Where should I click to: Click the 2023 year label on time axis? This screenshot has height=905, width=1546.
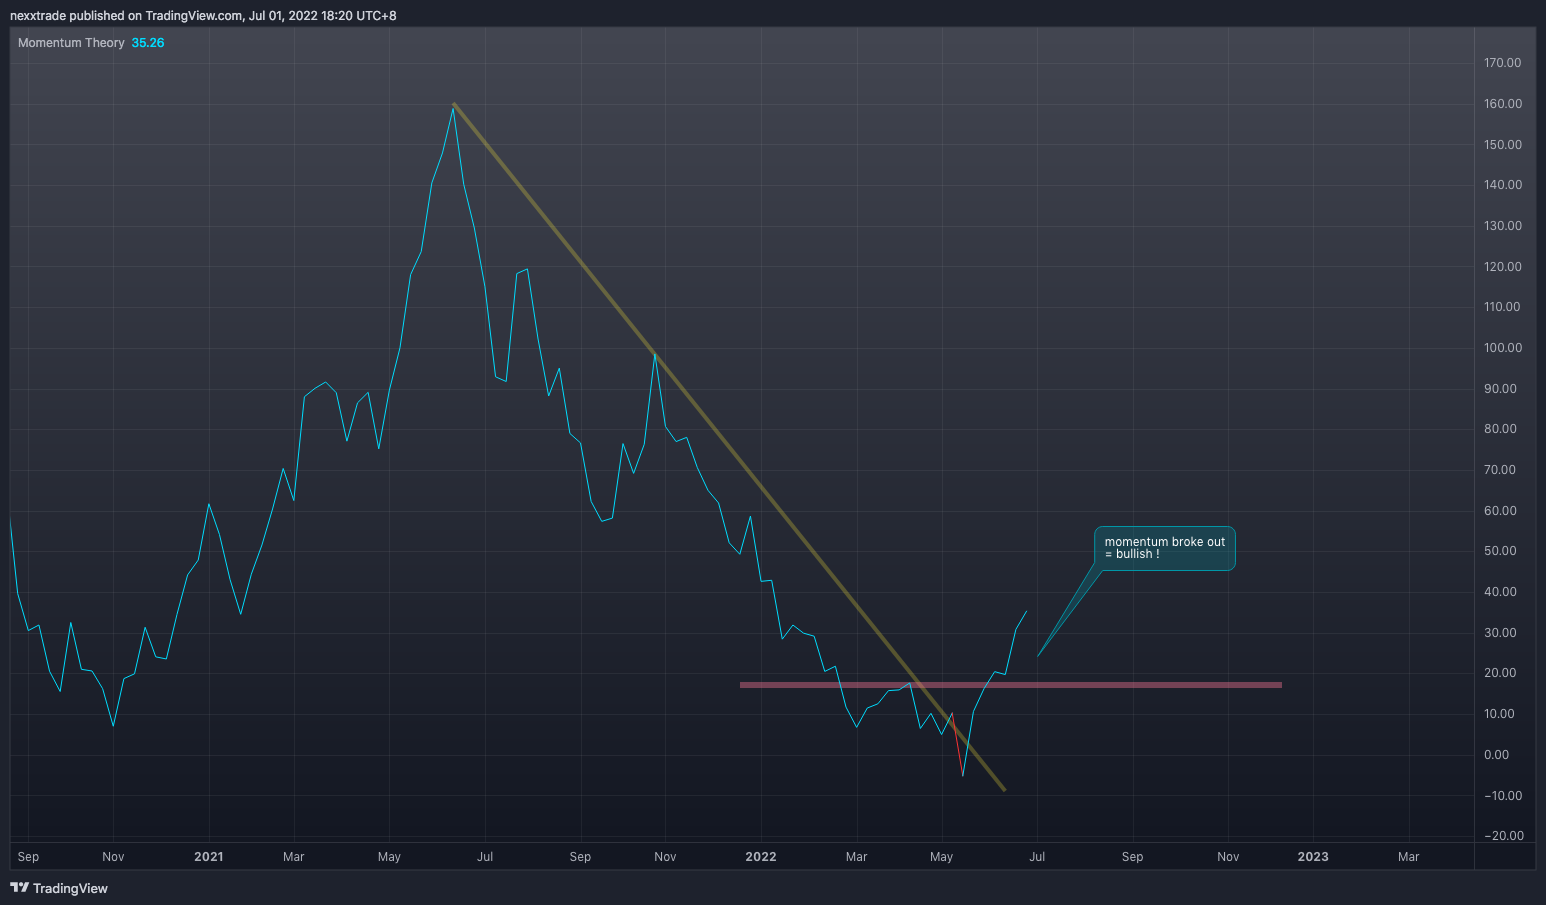pos(1313,857)
